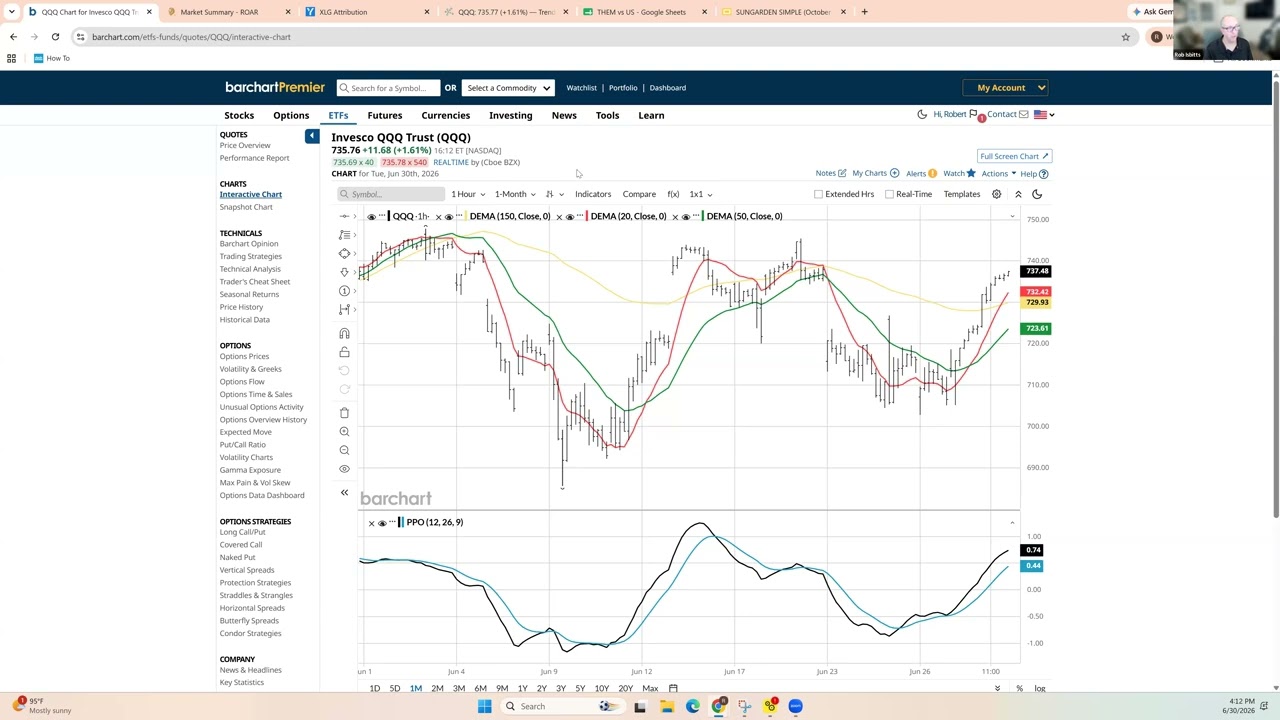Collapse the drawing tools sidebar
The image size is (1280, 720).
point(344,492)
